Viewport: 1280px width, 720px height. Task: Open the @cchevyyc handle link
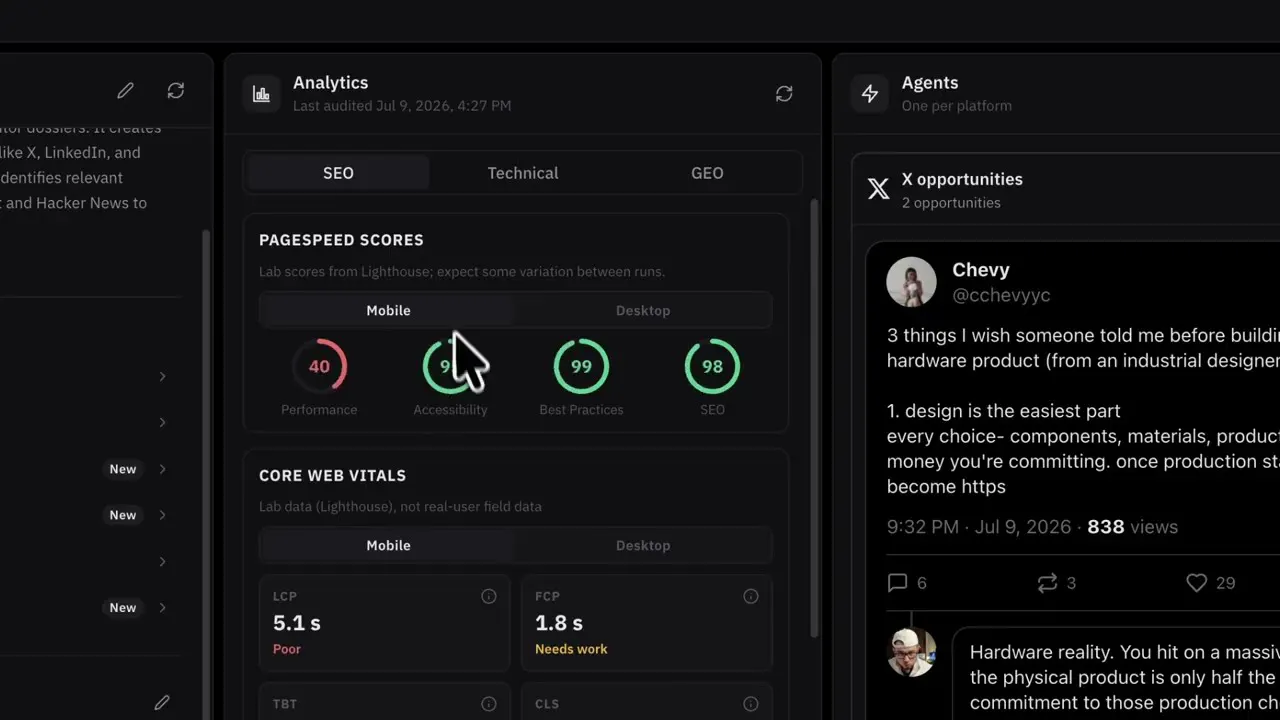click(1001, 295)
